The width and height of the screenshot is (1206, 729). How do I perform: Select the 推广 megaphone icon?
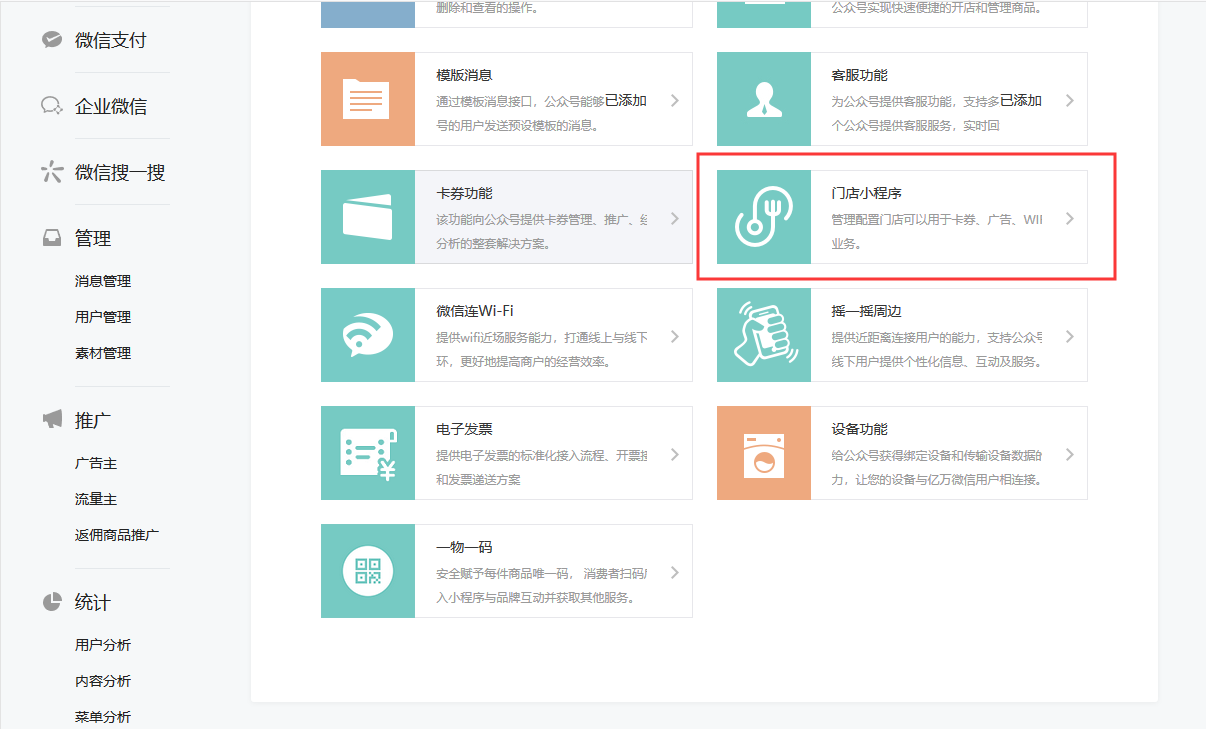click(x=51, y=420)
